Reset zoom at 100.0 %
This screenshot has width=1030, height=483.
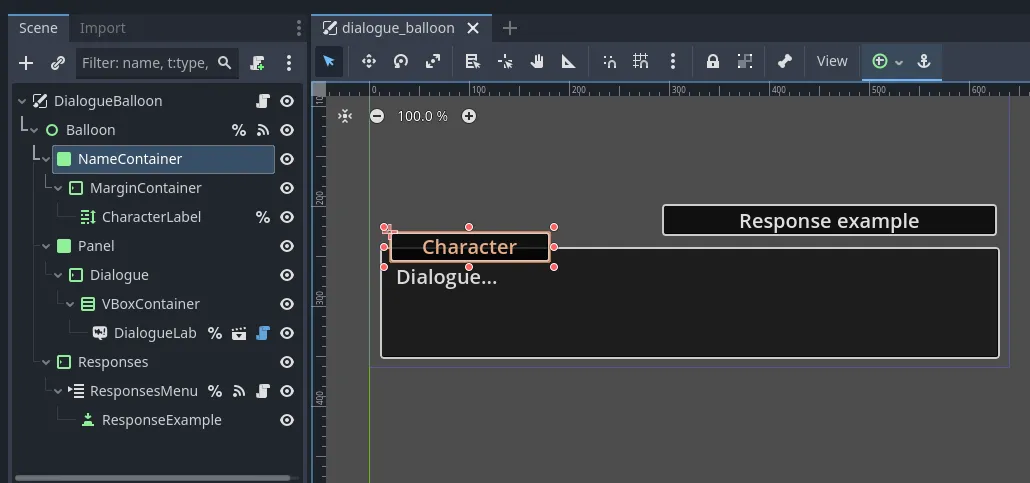pos(422,116)
